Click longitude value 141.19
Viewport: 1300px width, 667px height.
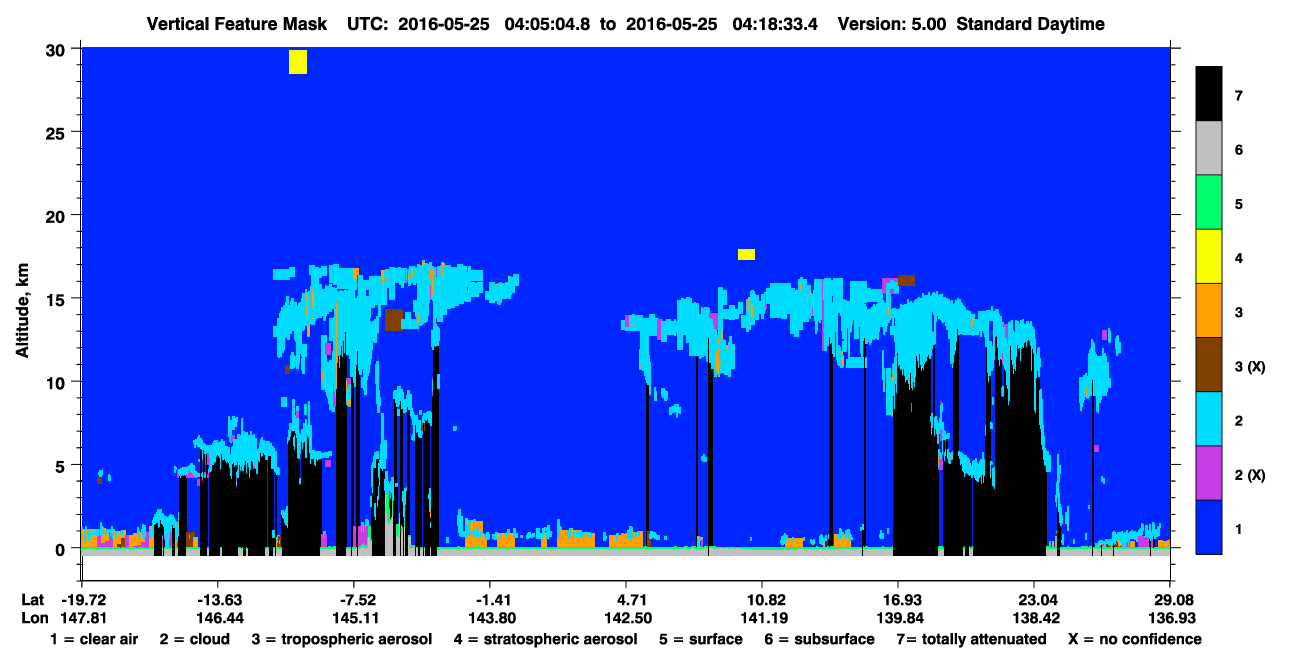764,617
